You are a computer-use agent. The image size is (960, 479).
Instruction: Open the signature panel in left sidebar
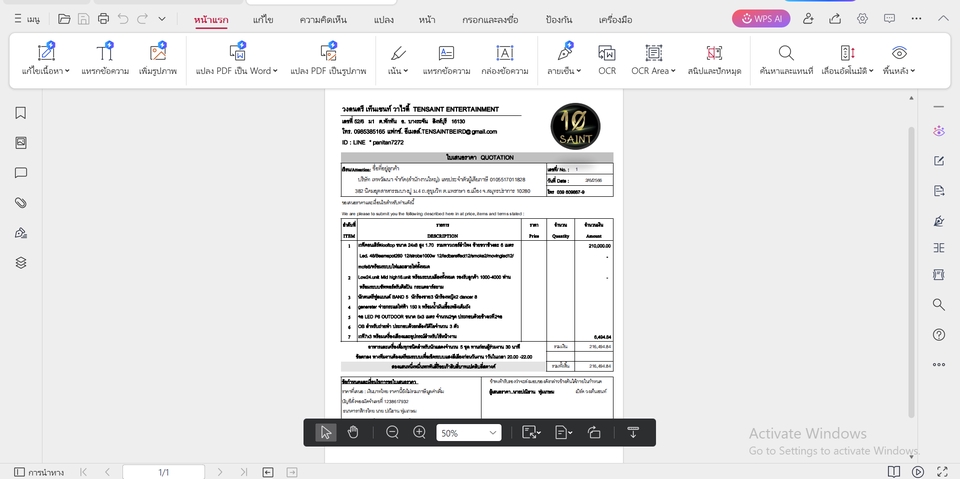(21, 233)
